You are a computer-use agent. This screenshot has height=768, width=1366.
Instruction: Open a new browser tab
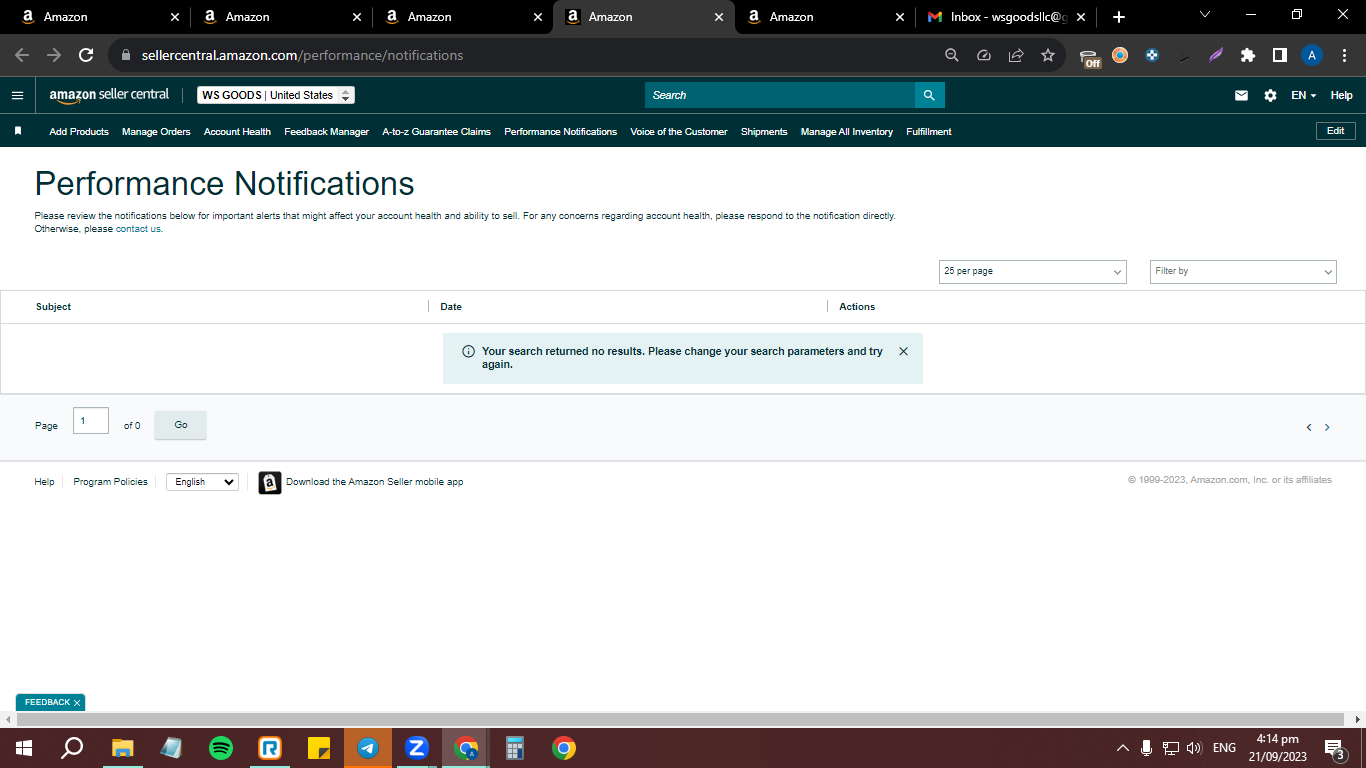tap(1118, 17)
